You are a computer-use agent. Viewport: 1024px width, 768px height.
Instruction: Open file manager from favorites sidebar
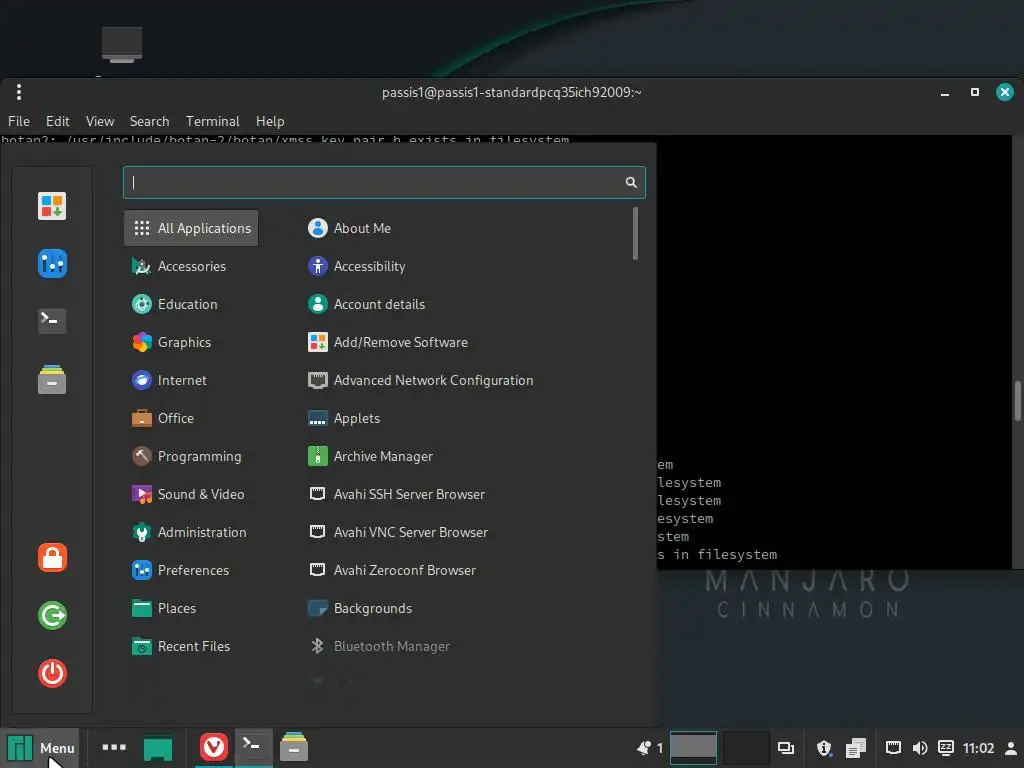52,379
